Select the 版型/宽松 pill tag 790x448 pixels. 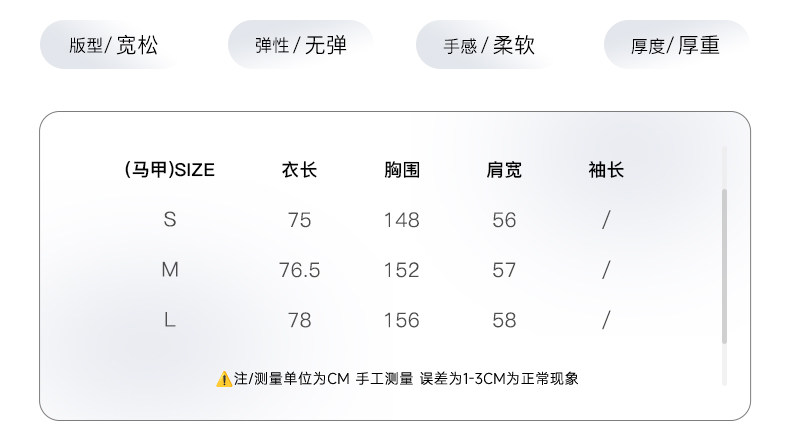coord(113,45)
